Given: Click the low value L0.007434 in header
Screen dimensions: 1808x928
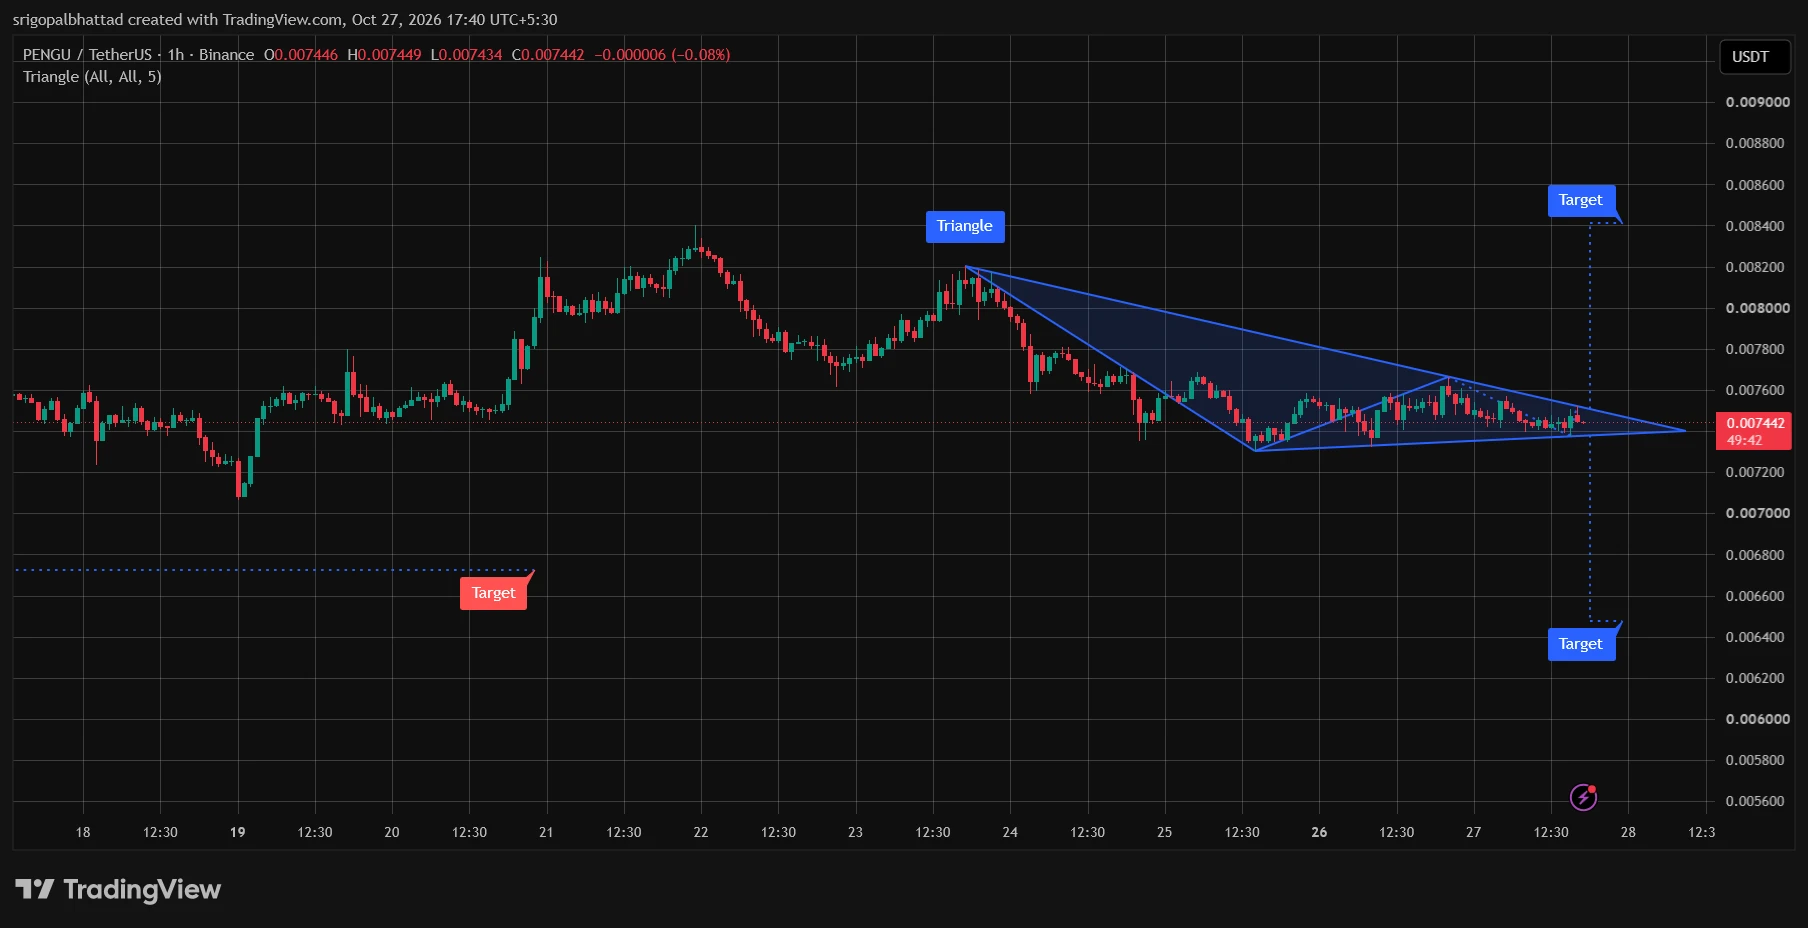Looking at the screenshot, I should click(x=467, y=55).
